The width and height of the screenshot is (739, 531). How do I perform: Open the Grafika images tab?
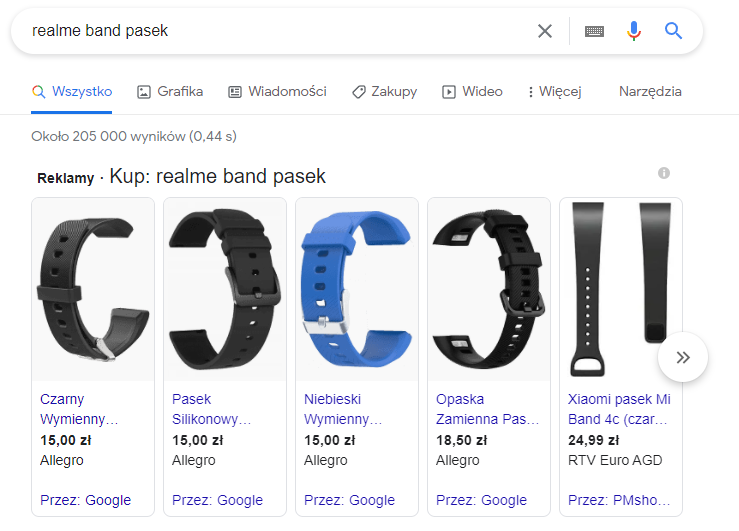[170, 91]
